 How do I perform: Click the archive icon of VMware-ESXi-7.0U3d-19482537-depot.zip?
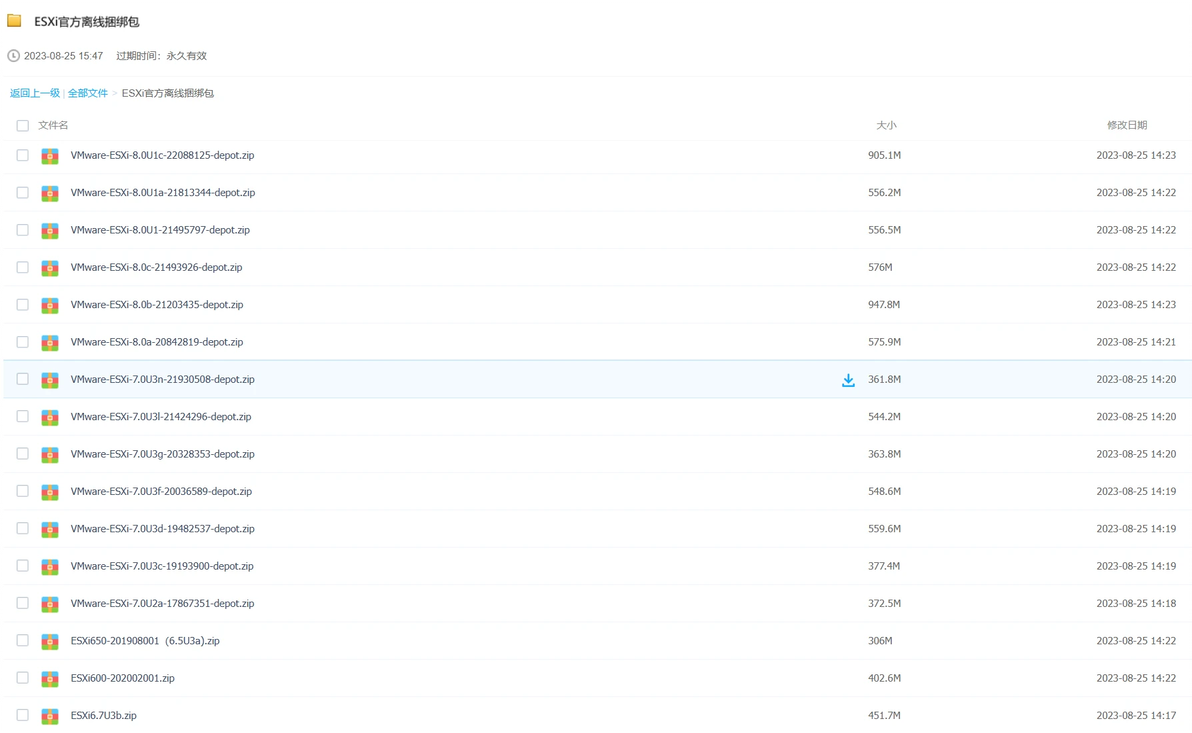tap(50, 529)
